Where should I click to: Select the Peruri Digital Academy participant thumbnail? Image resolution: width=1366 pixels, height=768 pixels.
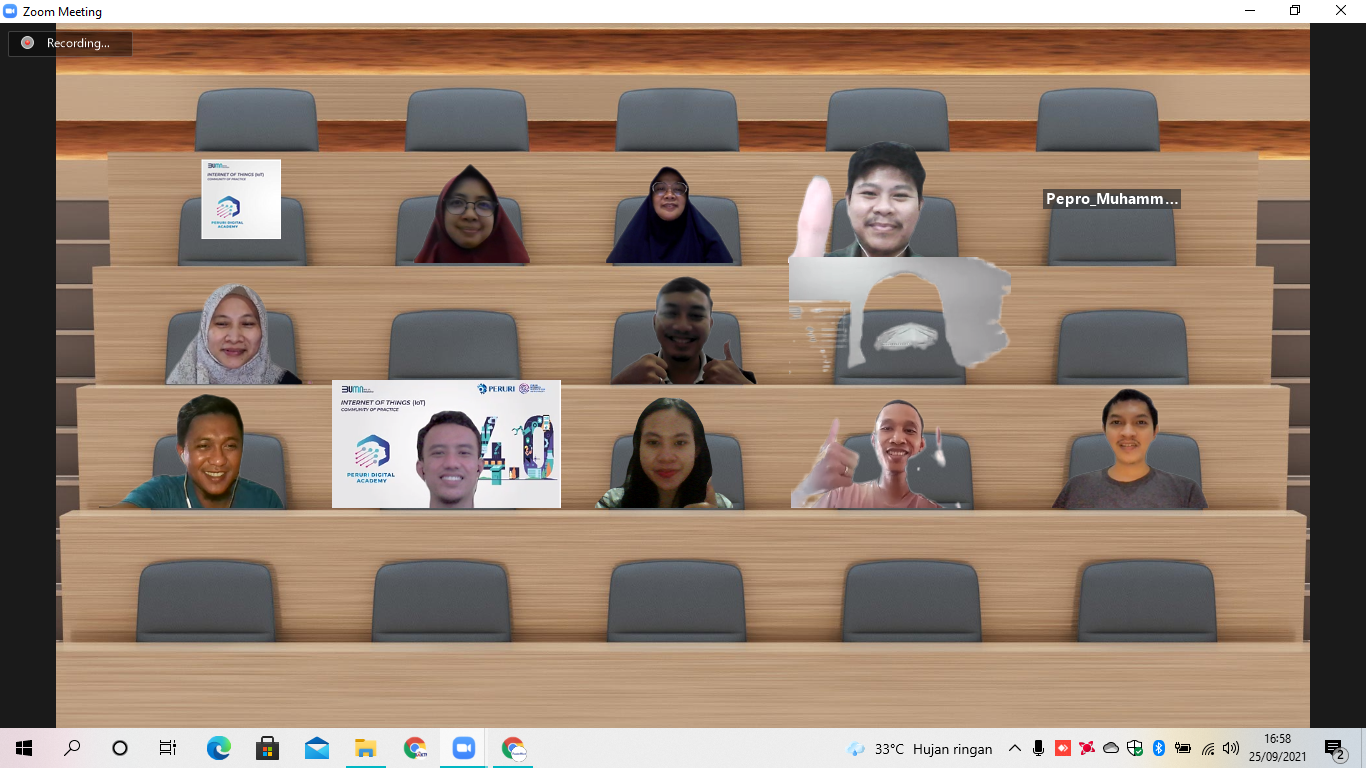[241, 199]
